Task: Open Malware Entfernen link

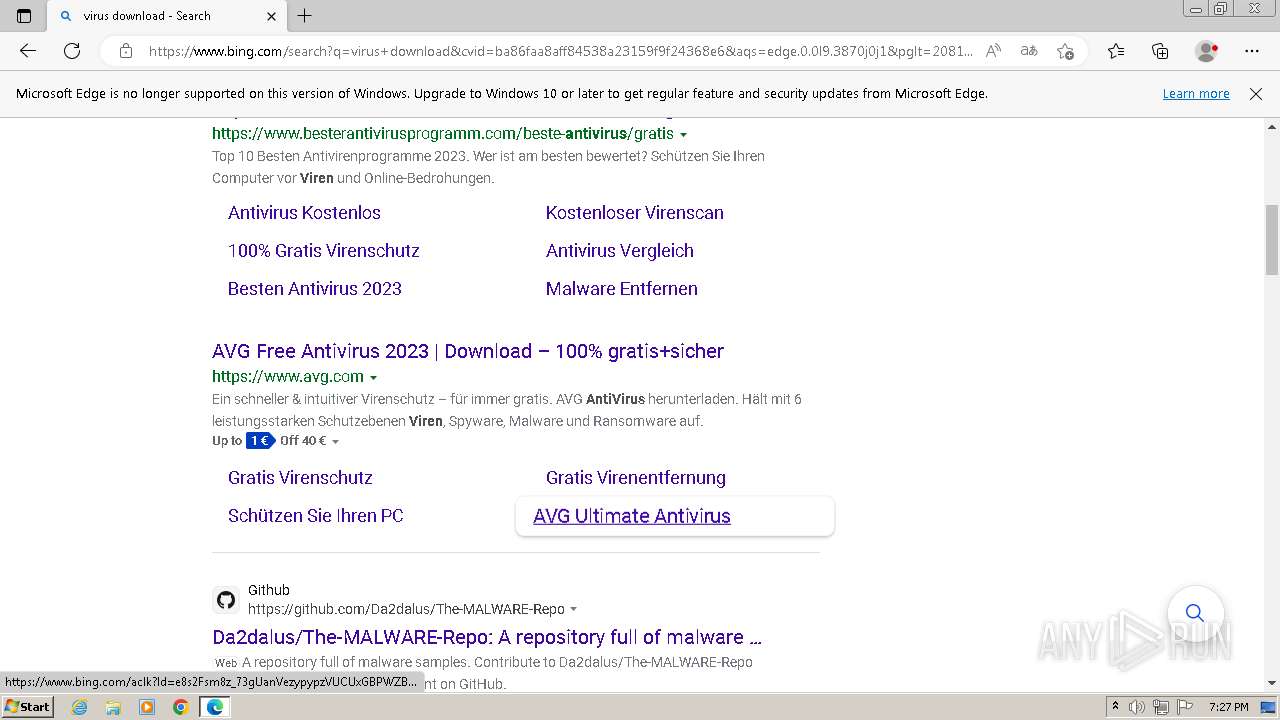Action: pos(622,288)
